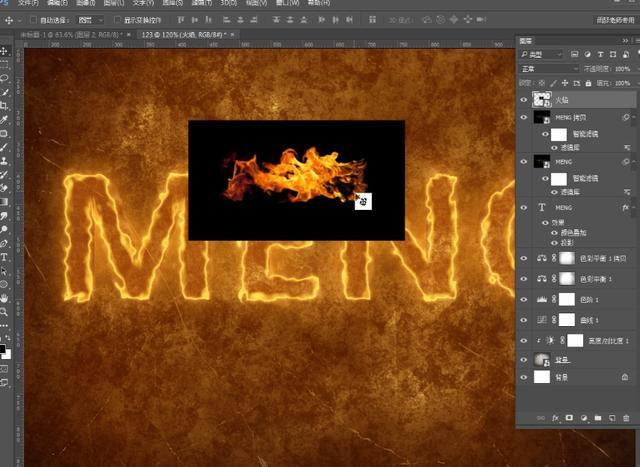The width and height of the screenshot is (640, 467).
Task: Hide the bottom 背景 layer
Action: click(524, 378)
